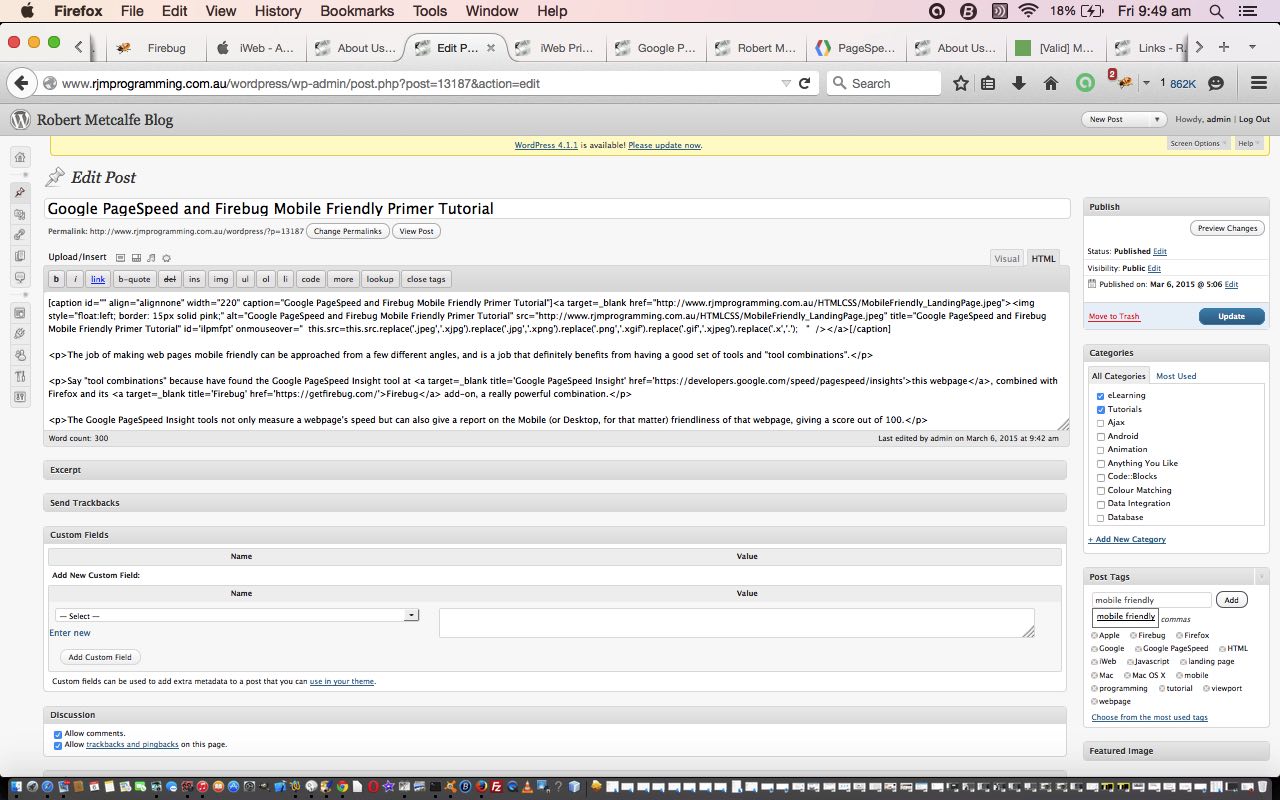Open the Links chain icon in sidebar
The width and height of the screenshot is (1280, 800).
pyautogui.click(x=20, y=235)
